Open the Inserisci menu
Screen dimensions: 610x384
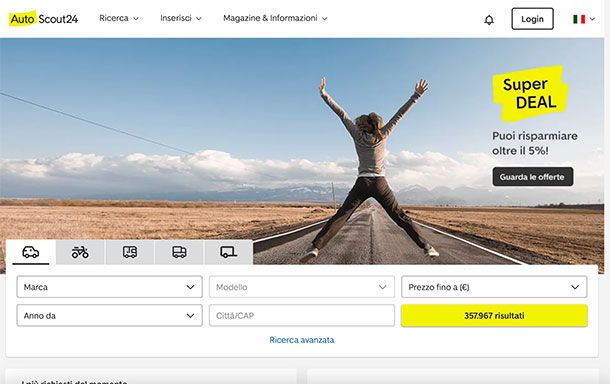coord(181,18)
